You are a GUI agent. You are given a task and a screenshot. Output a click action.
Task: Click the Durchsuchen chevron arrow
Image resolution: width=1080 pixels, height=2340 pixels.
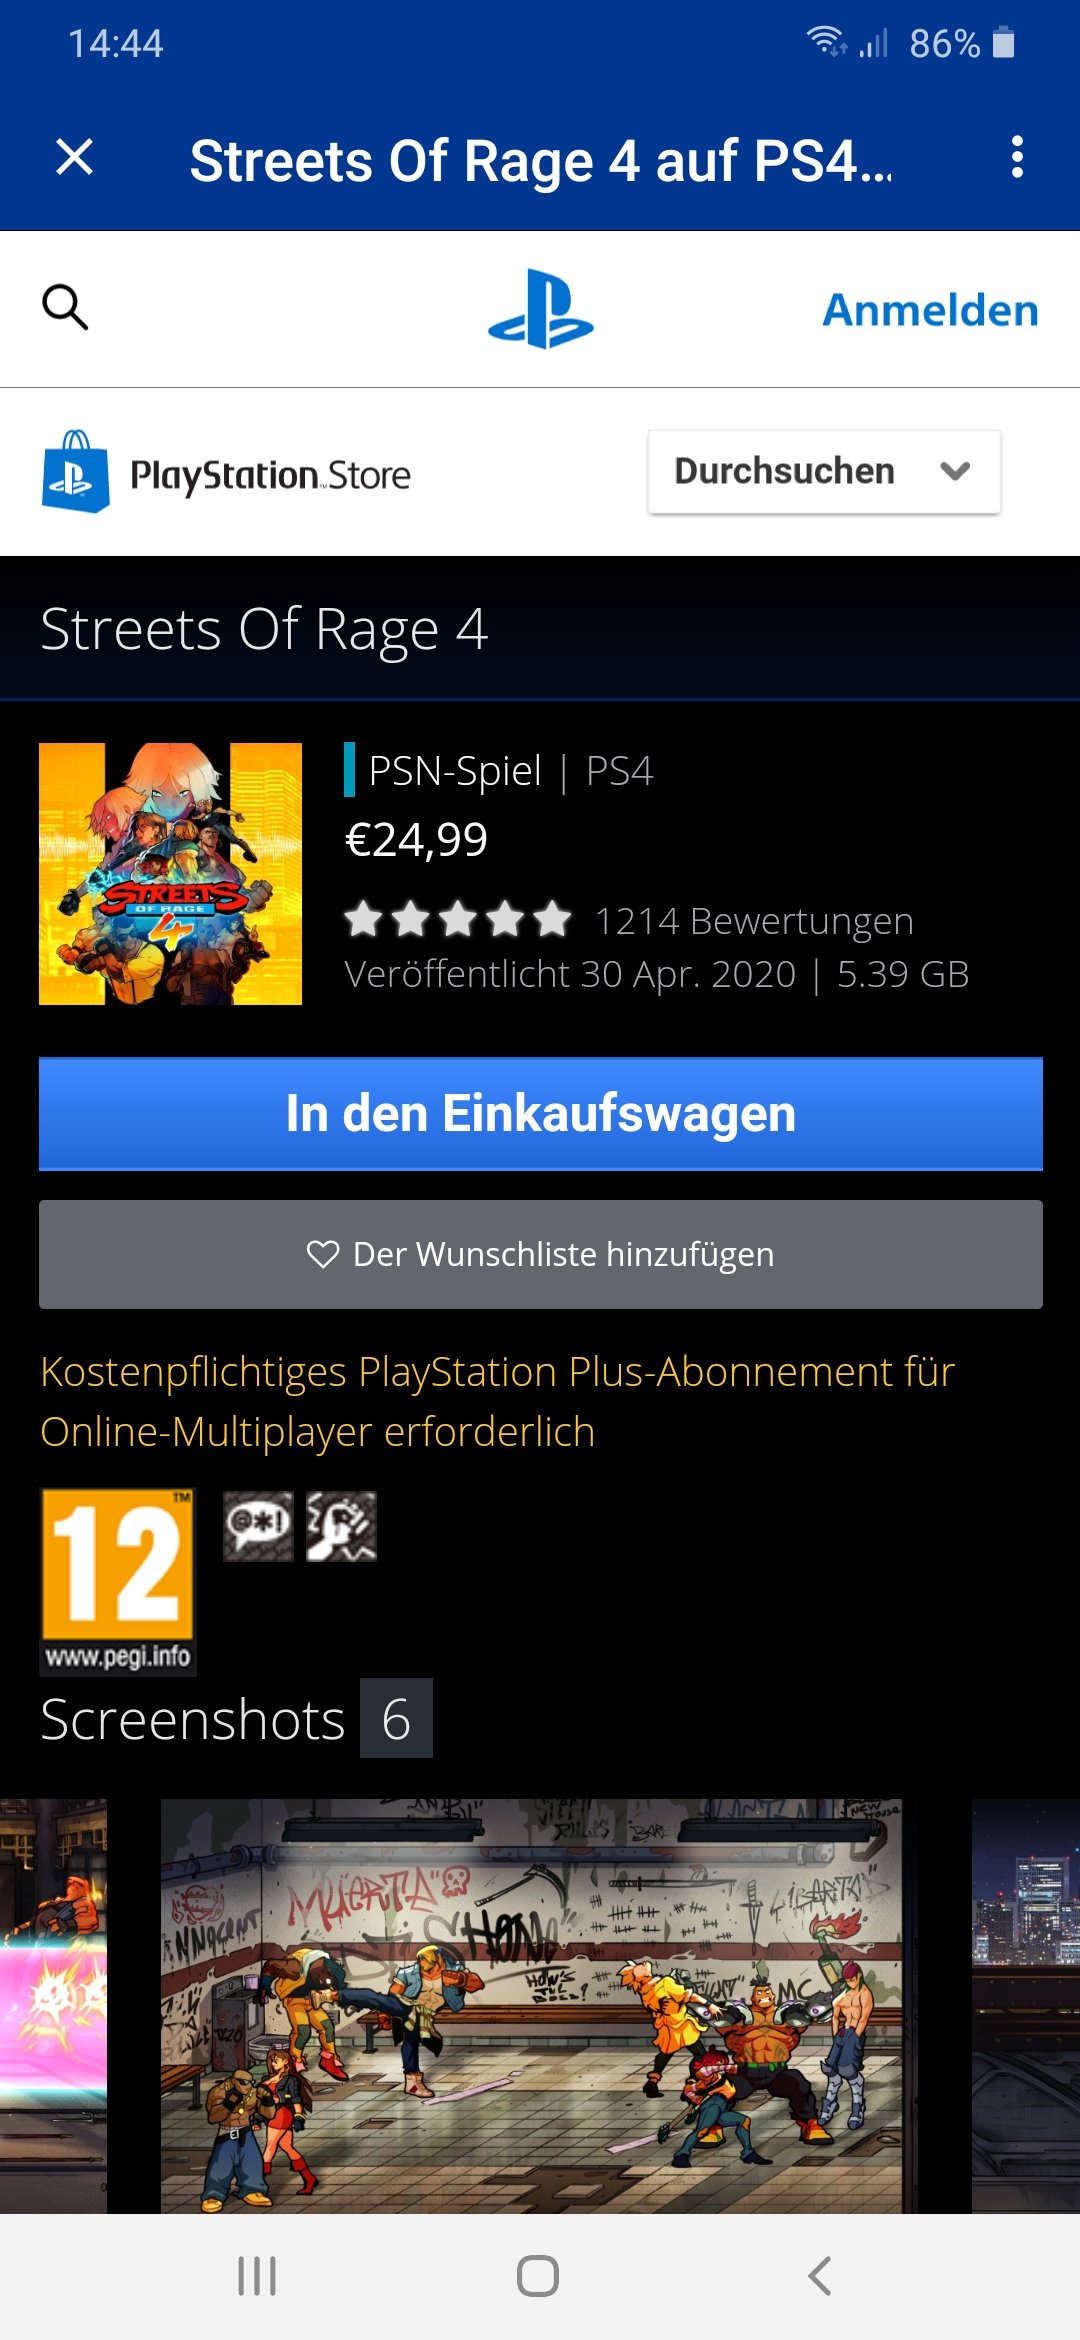(956, 471)
